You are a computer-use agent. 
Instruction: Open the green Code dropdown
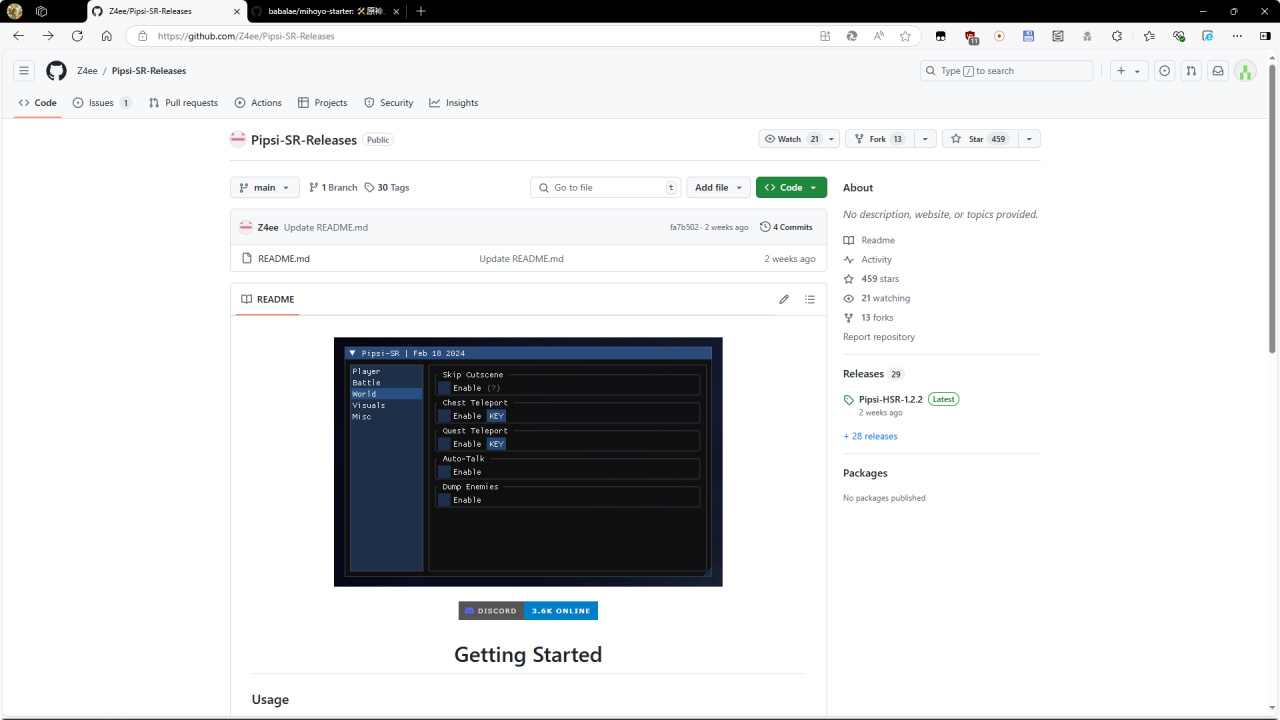click(x=791, y=187)
